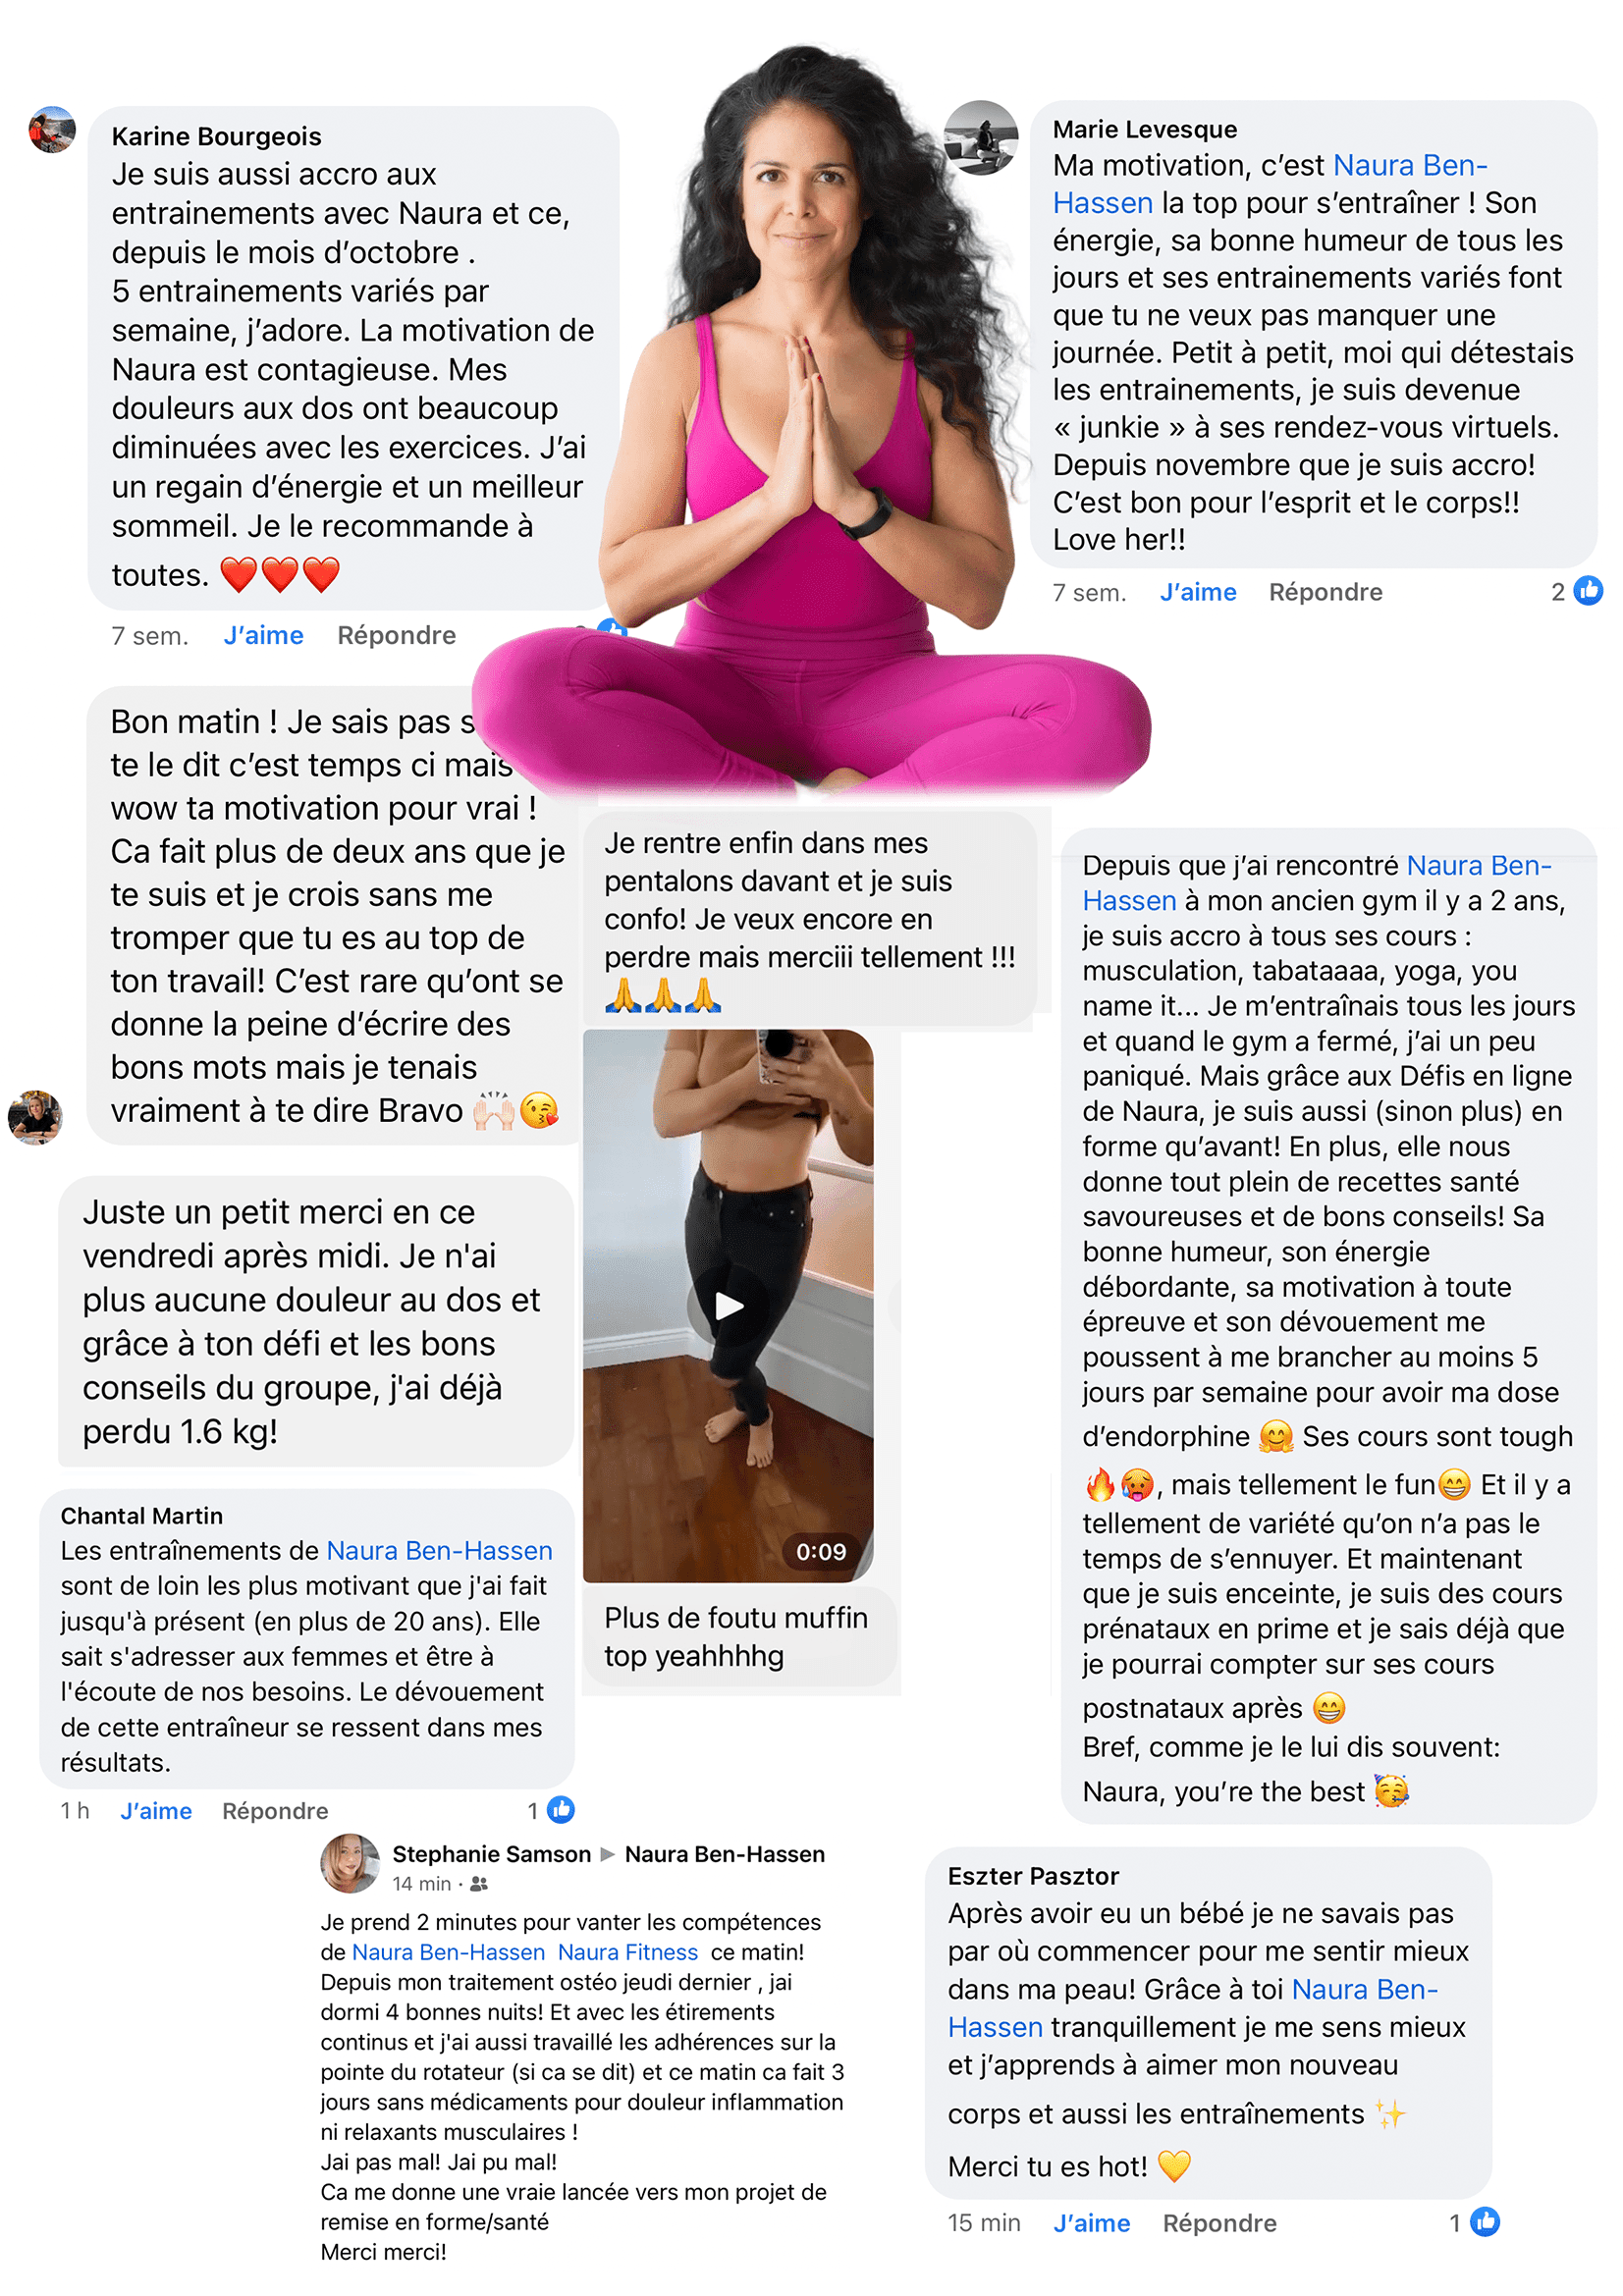Screen dimensions: 1623x2296
Task: Open Naura Ben-Hassen link in Chantal Martin's comment
Action: tap(440, 1551)
